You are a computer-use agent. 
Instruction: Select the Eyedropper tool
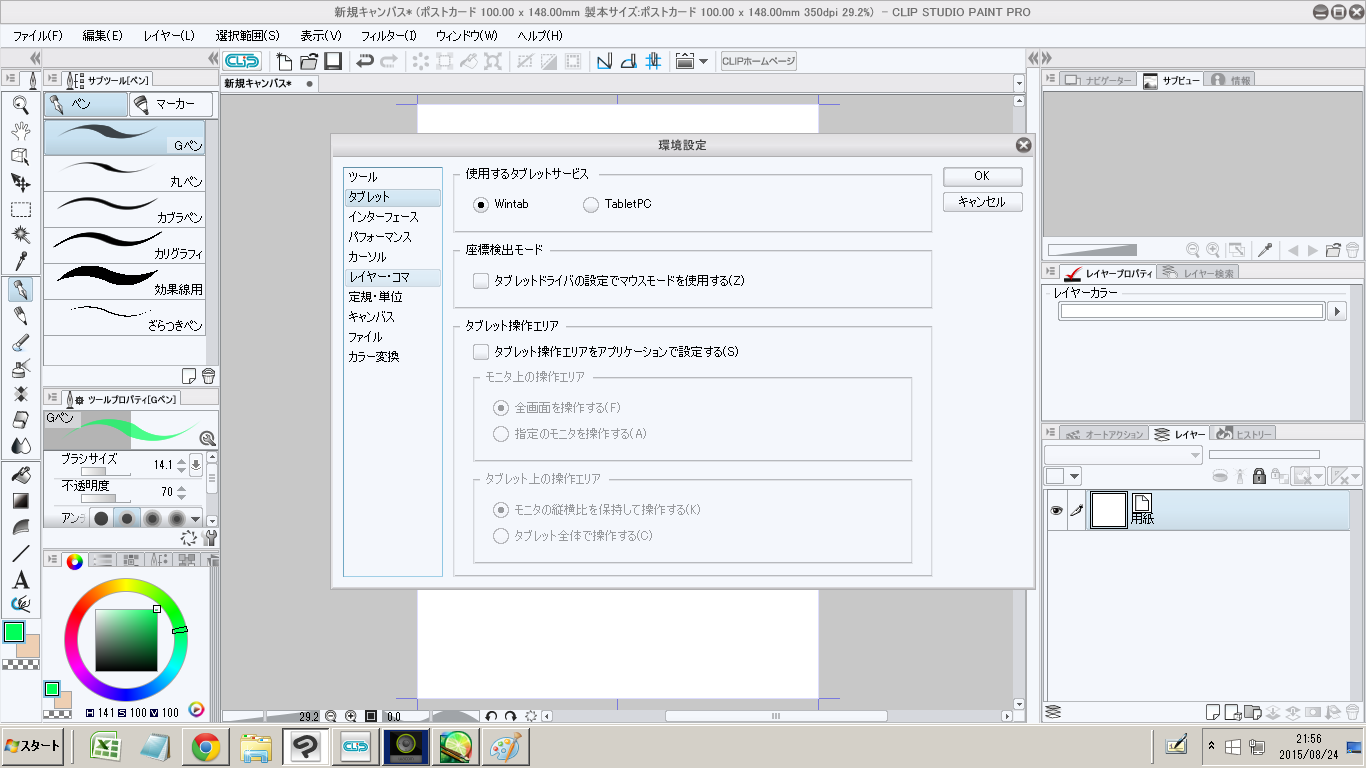[20, 262]
